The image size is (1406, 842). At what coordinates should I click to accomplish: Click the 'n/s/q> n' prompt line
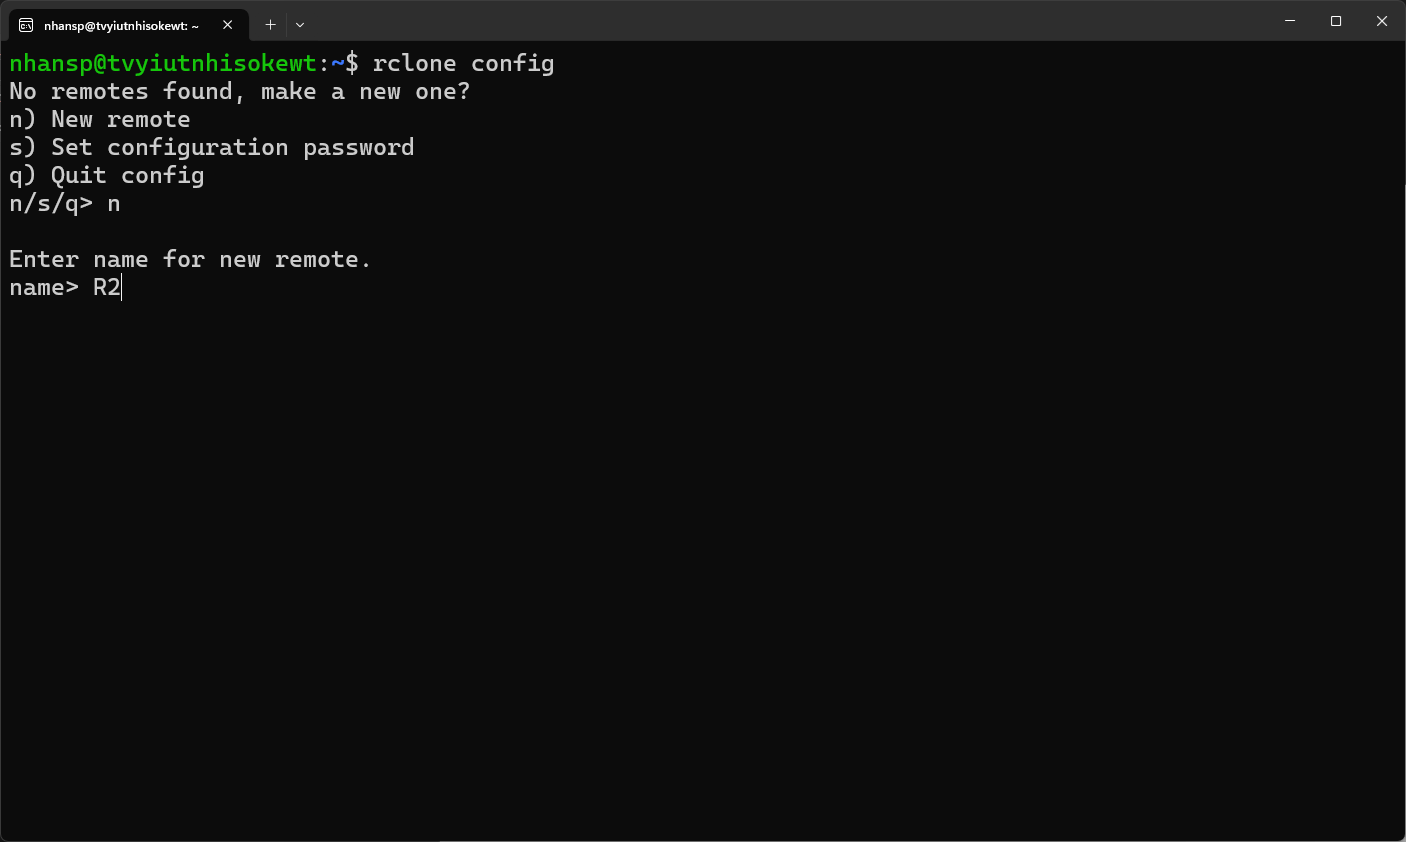[65, 204]
